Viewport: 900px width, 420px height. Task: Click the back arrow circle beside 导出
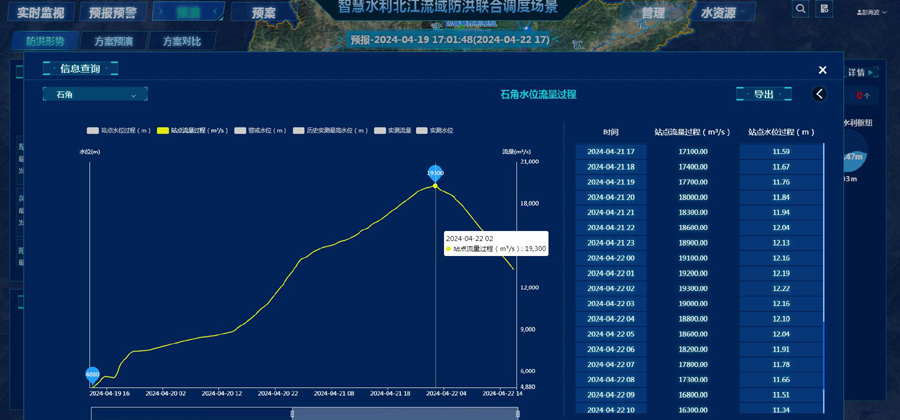820,94
